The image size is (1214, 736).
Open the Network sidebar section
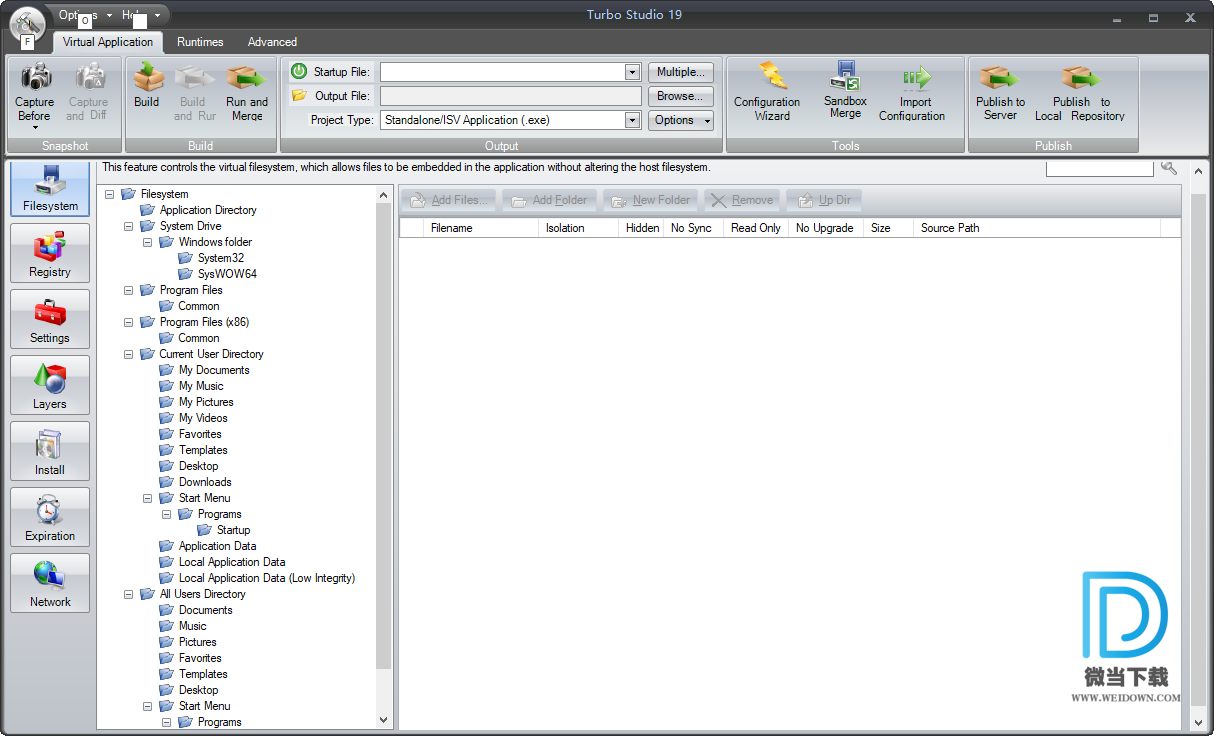(50, 583)
